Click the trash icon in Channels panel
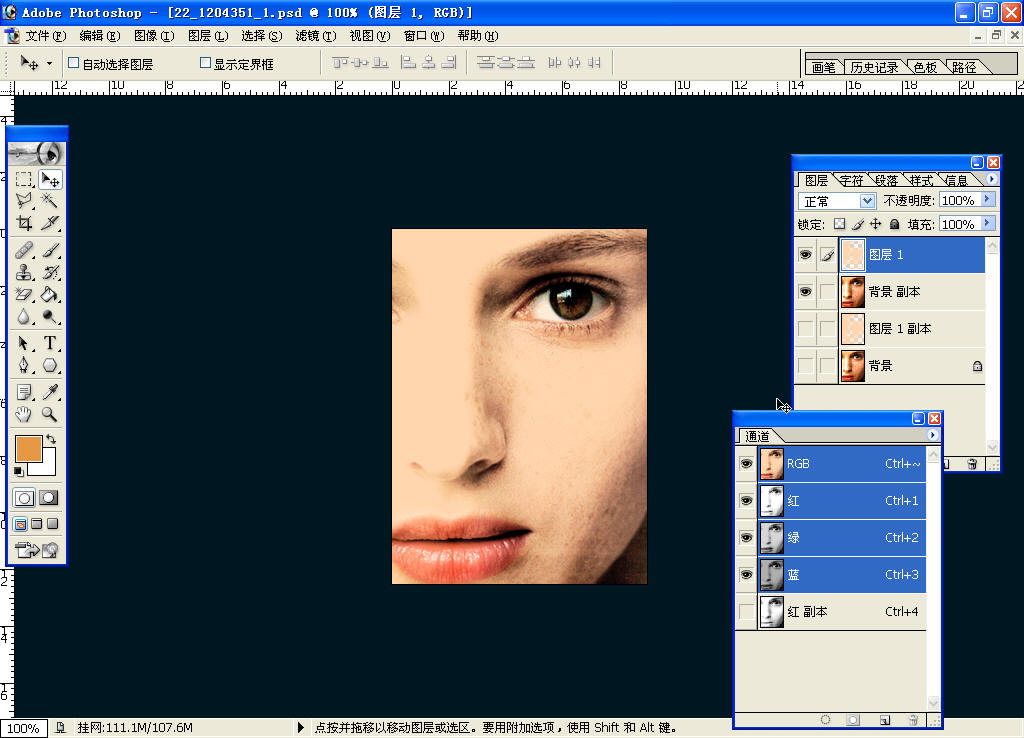 [x=913, y=720]
